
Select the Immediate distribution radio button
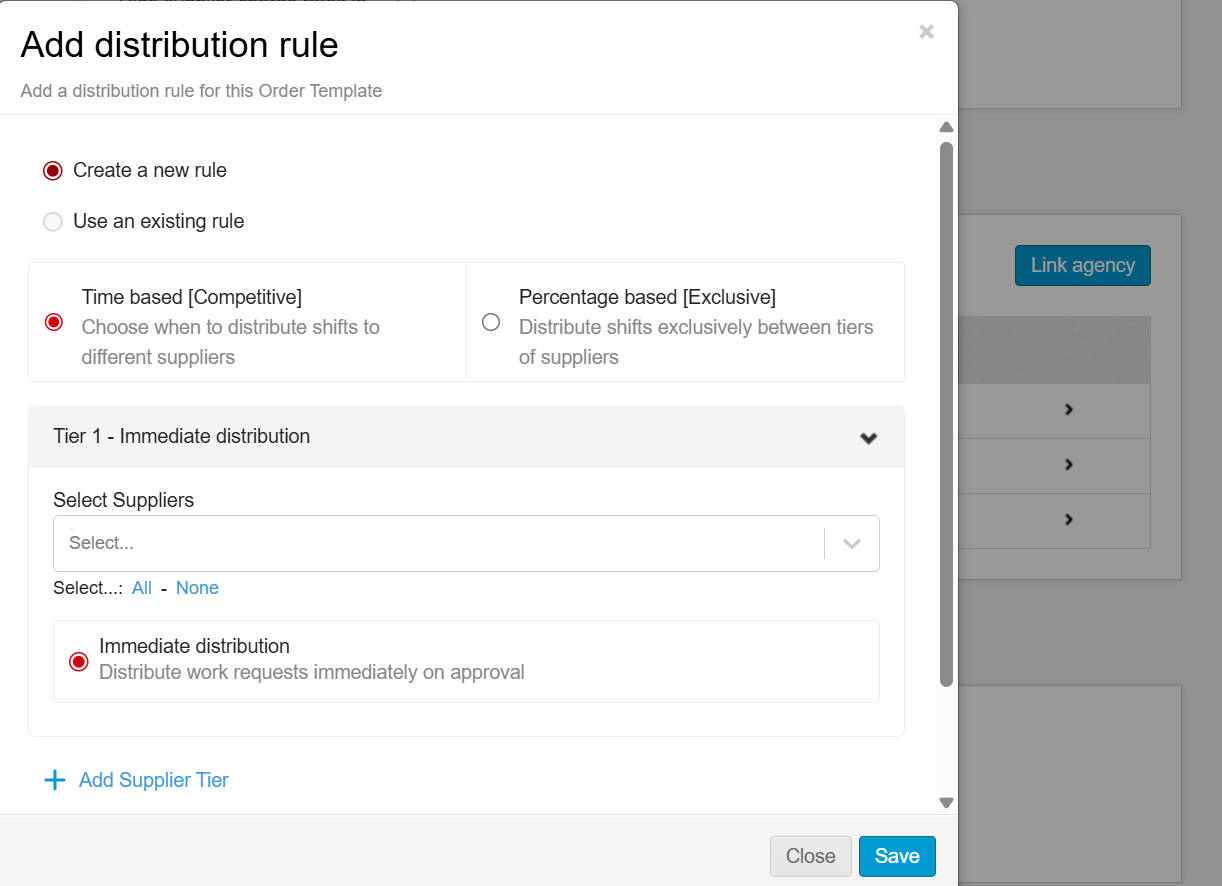tap(78, 661)
